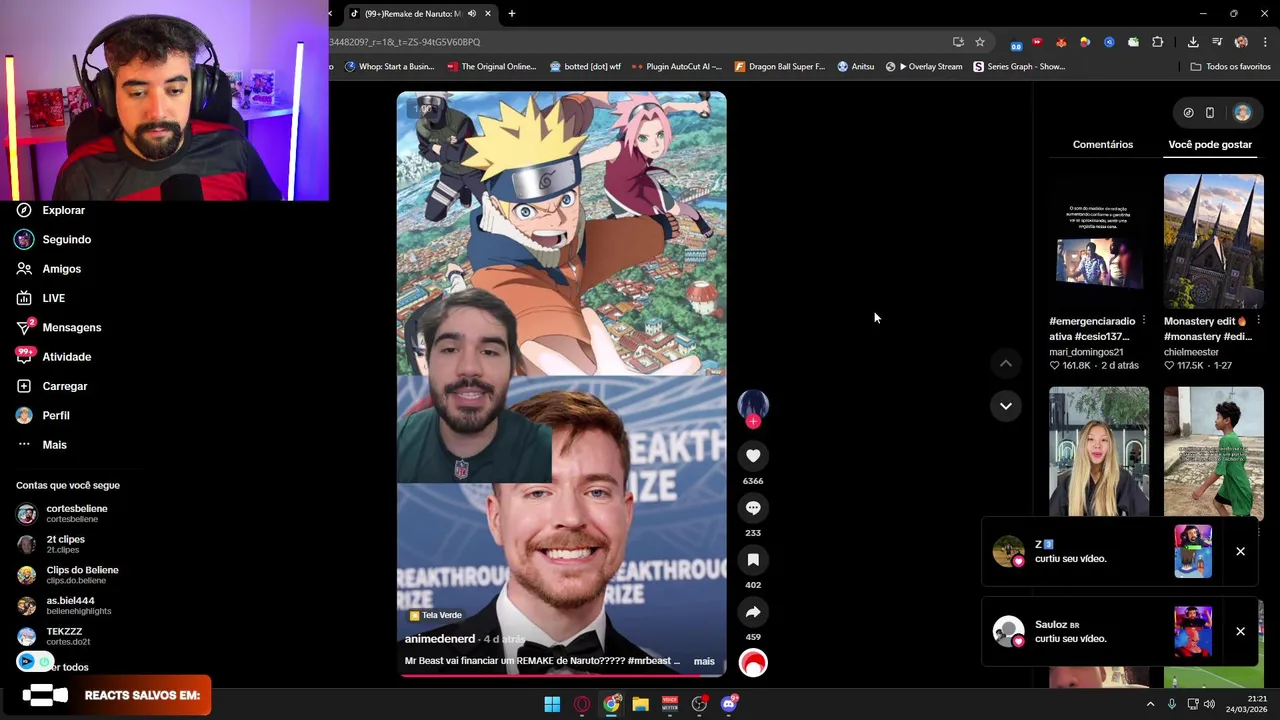Switch to Você pode gostar tab
The height and width of the screenshot is (720, 1280).
coord(1210,144)
